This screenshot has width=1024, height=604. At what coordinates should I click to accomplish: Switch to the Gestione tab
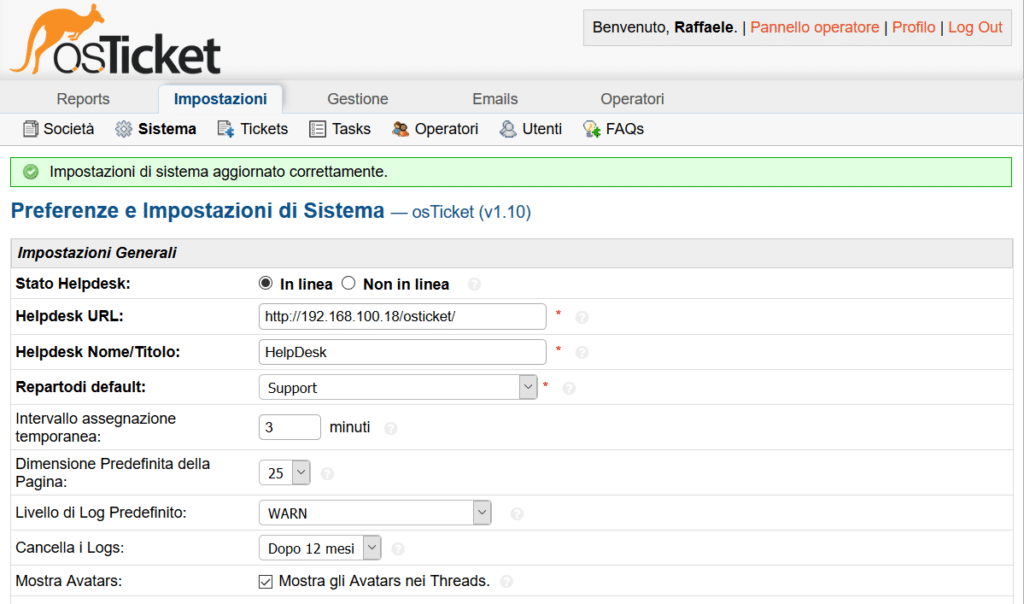coord(357,99)
